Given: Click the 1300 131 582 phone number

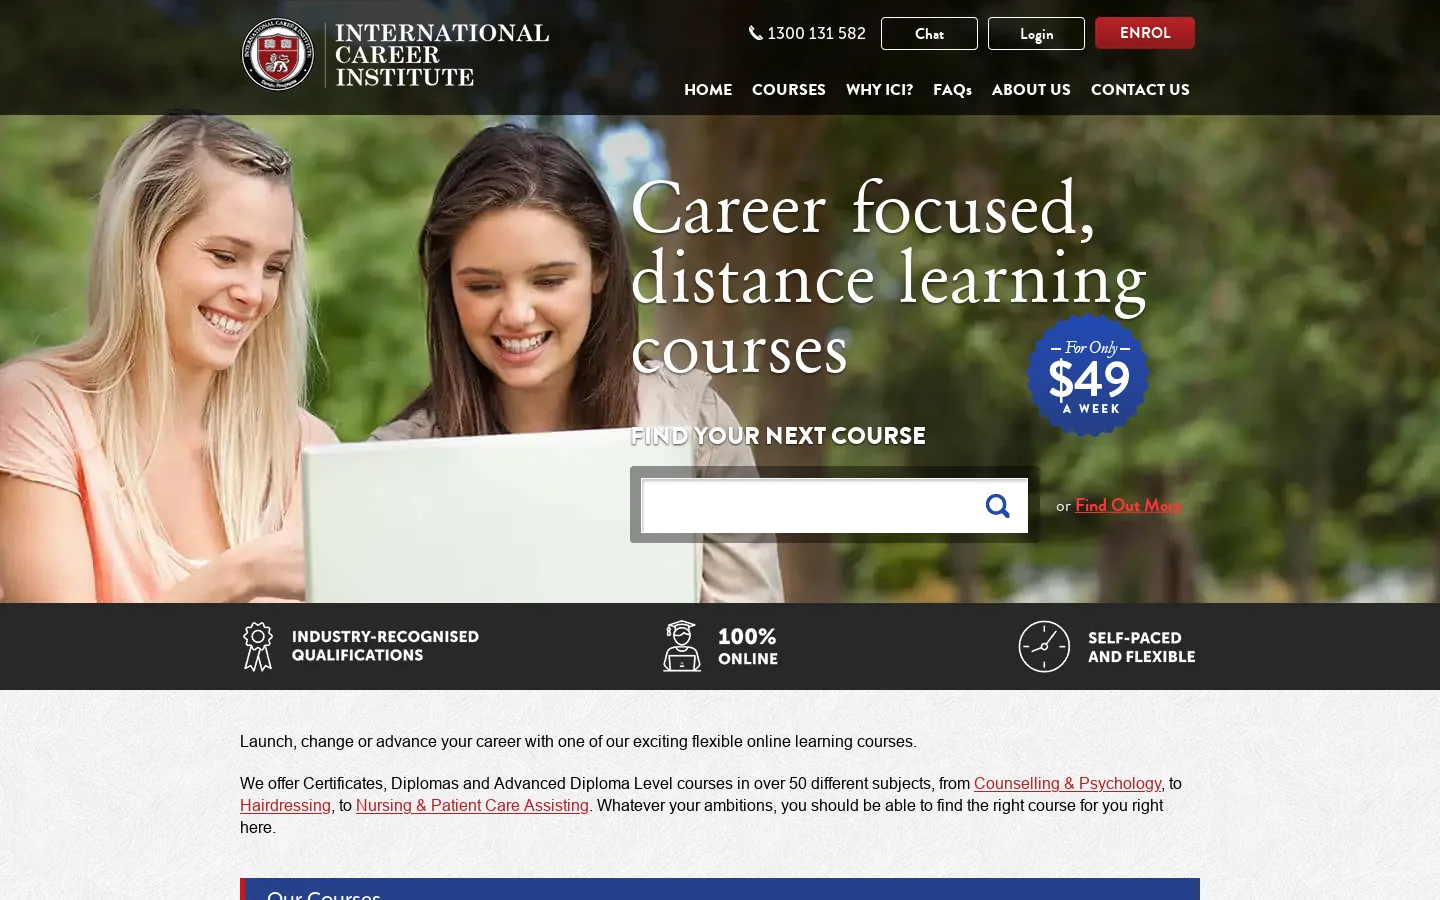Looking at the screenshot, I should pyautogui.click(x=816, y=33).
